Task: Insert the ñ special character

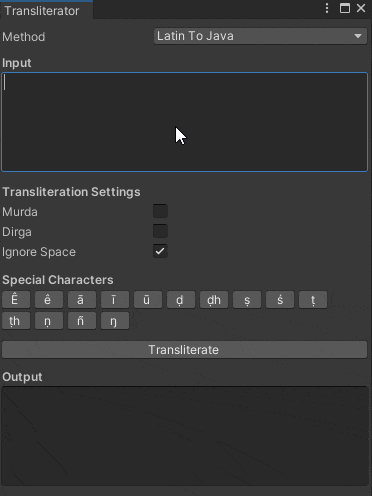Action: 82,321
